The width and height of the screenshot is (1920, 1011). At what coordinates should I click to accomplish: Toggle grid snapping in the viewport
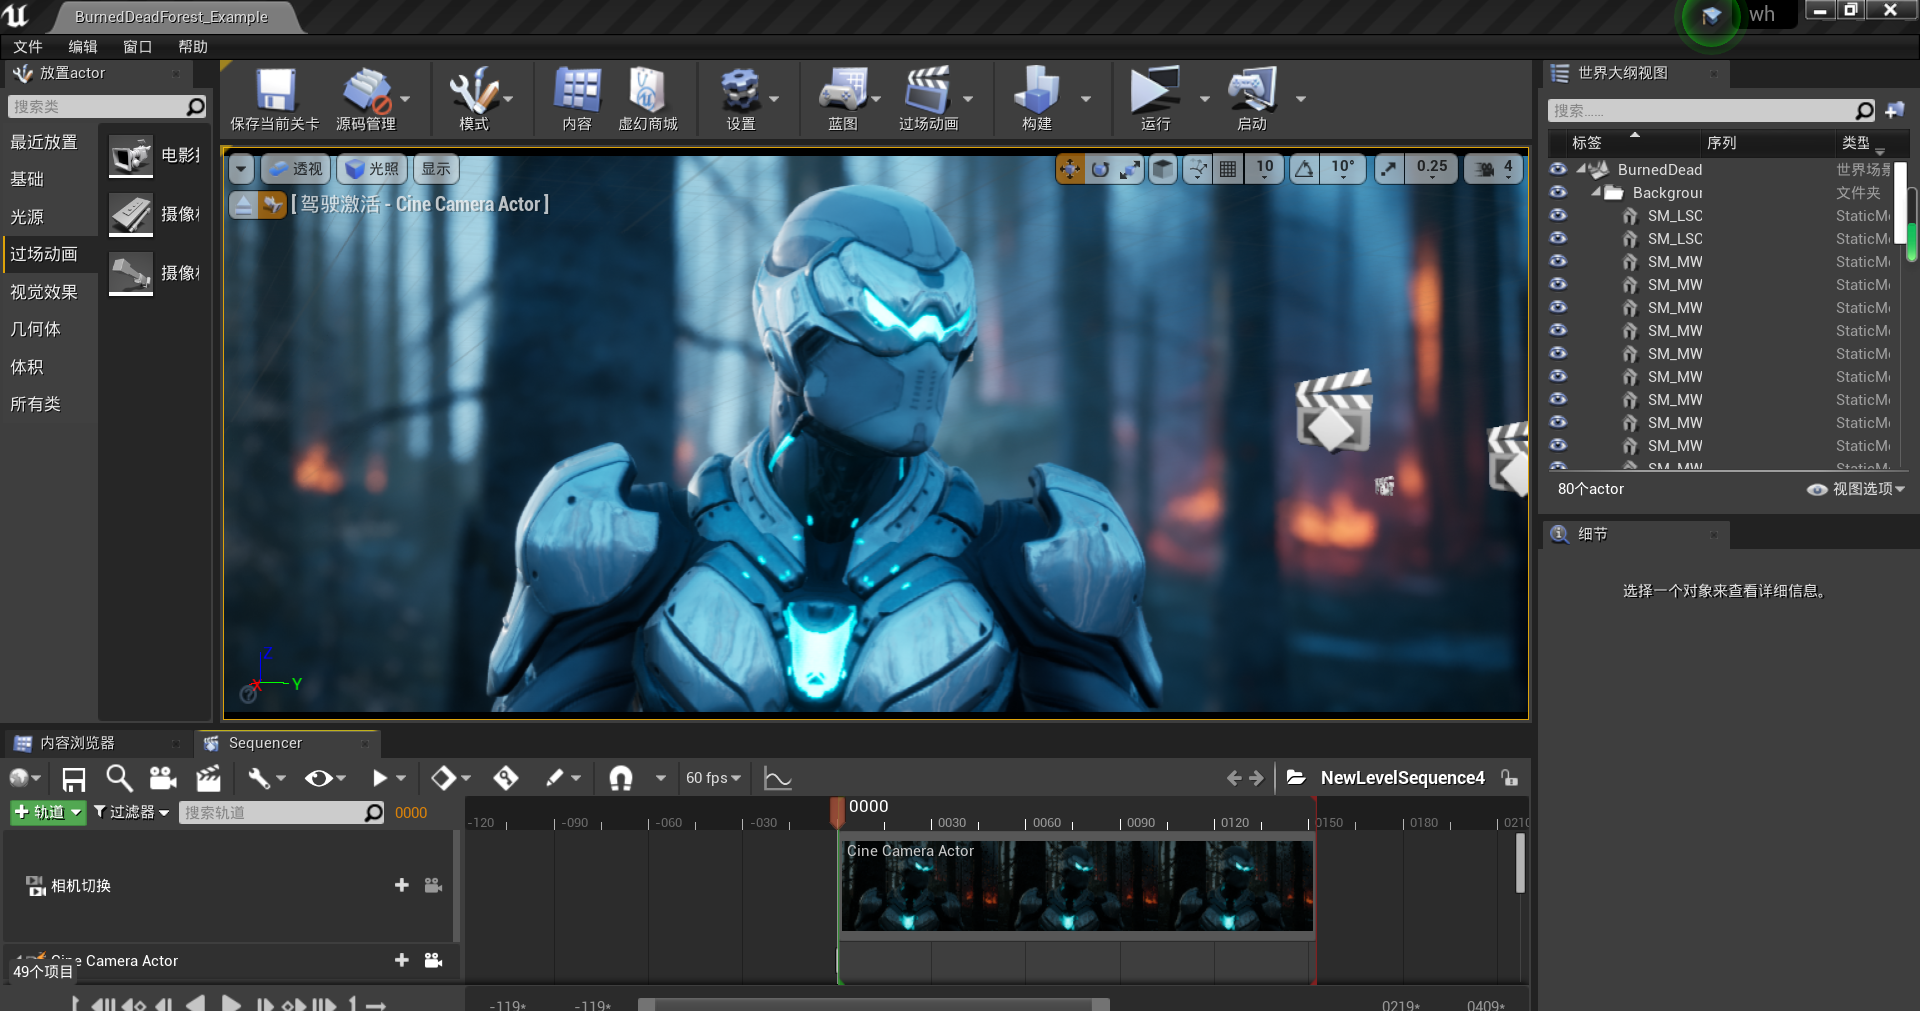point(1228,169)
